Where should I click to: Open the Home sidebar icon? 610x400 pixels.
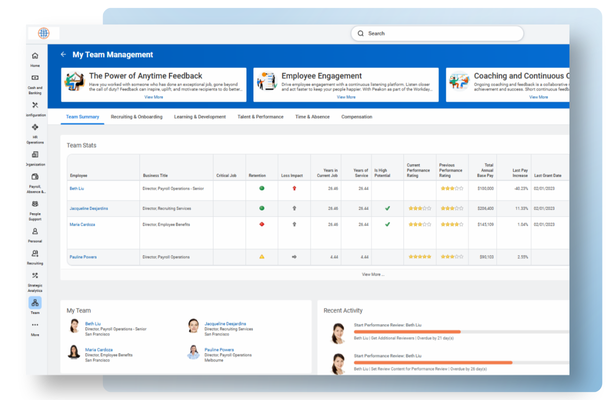click(x=35, y=56)
